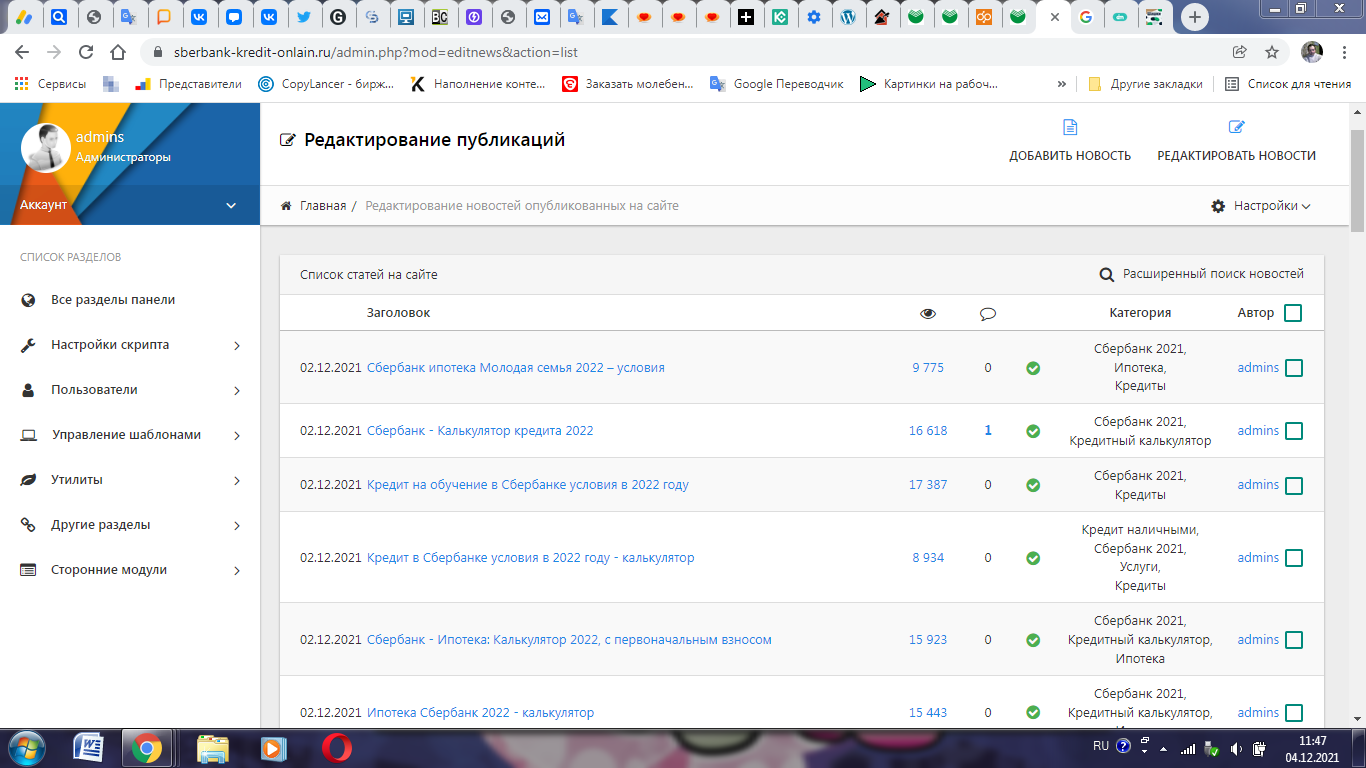The height and width of the screenshot is (768, 1366).
Task: Click the wrench icon for script settings
Action: click(x=29, y=345)
